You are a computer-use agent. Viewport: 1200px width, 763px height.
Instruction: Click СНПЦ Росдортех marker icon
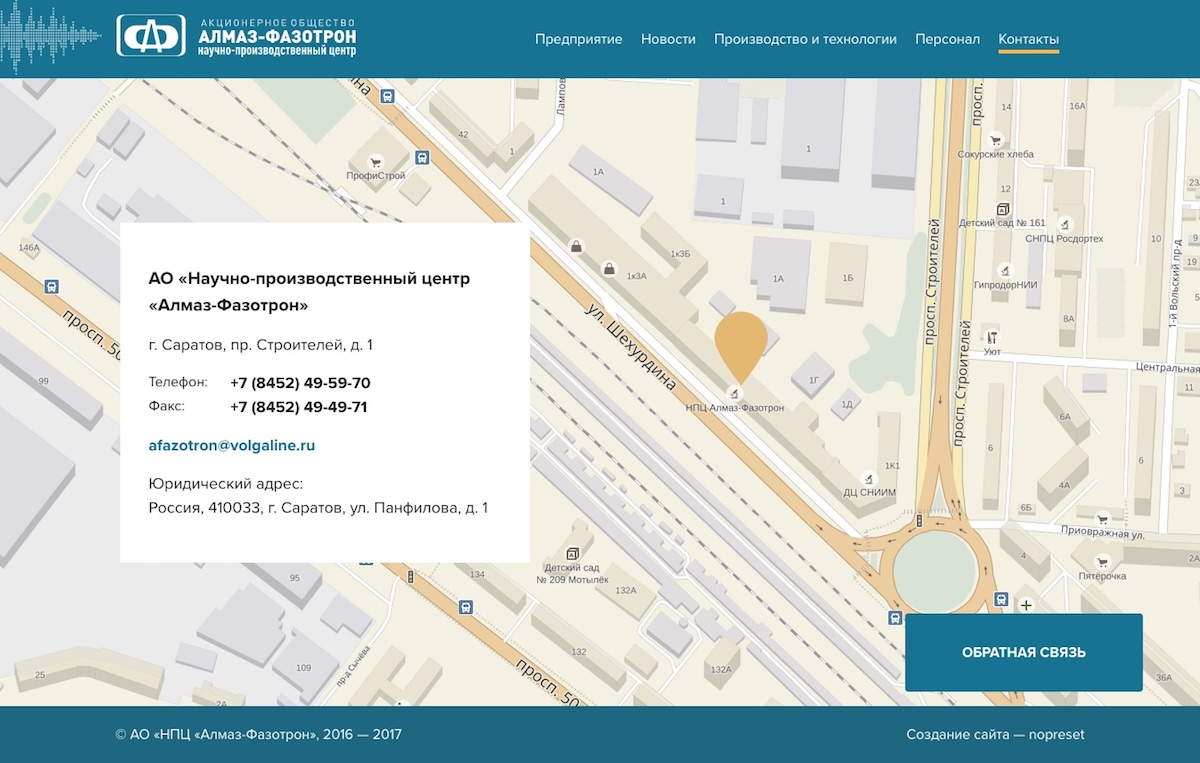(x=1065, y=224)
